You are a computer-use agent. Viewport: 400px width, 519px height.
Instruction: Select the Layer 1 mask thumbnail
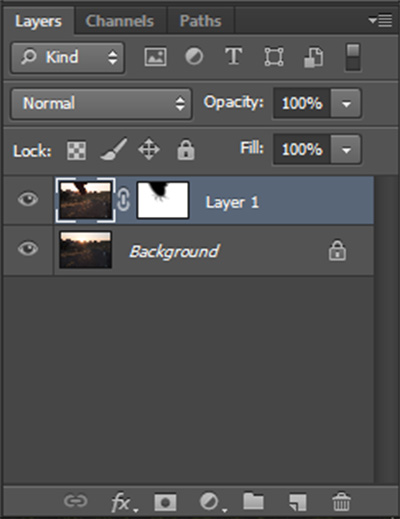pos(163,200)
